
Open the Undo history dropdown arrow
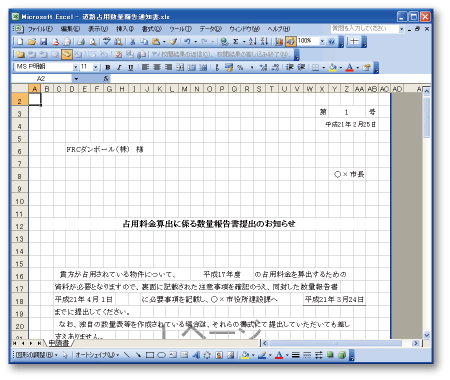(x=195, y=42)
